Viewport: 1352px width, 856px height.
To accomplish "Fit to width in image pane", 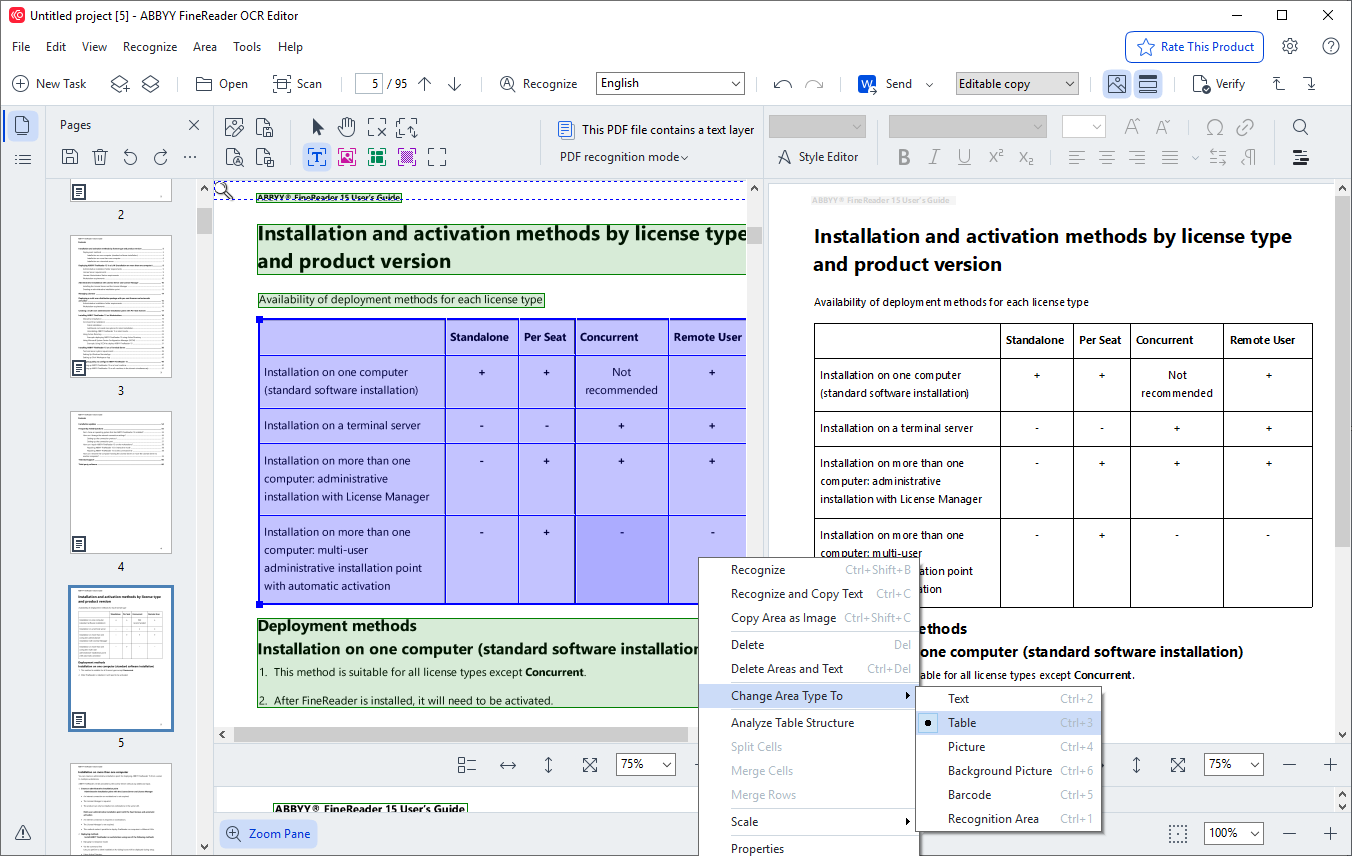I will 508,765.
